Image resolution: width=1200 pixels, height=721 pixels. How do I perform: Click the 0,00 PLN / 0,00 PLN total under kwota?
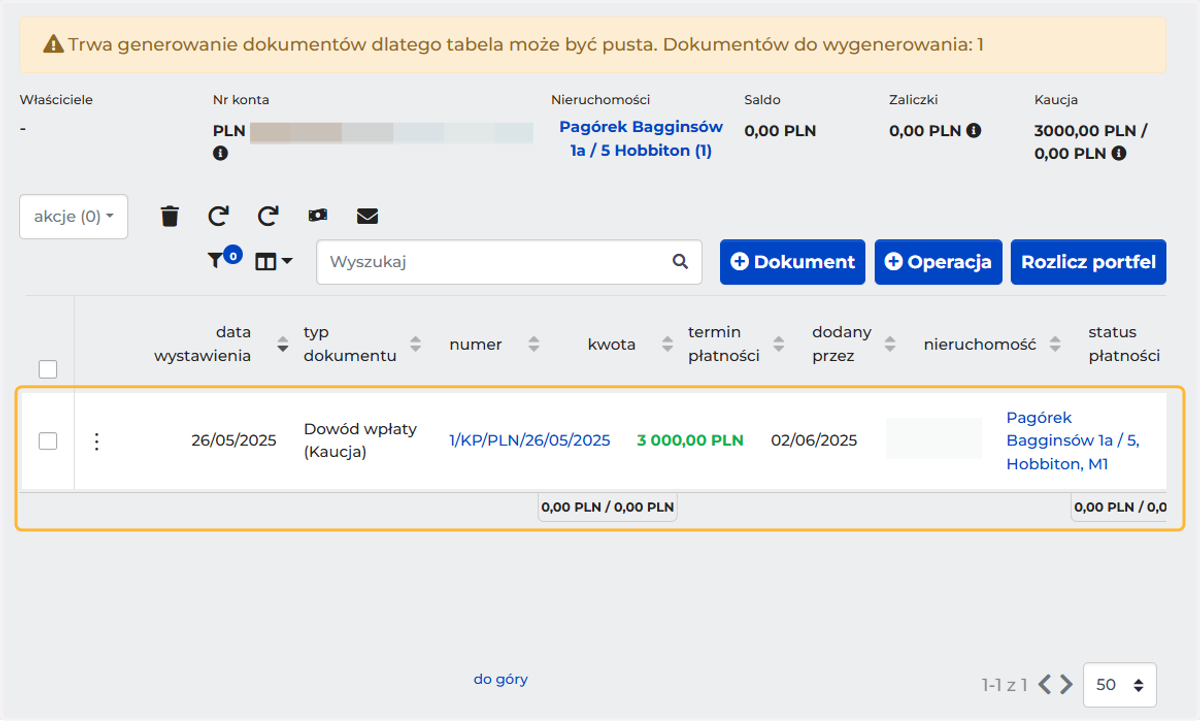(608, 507)
